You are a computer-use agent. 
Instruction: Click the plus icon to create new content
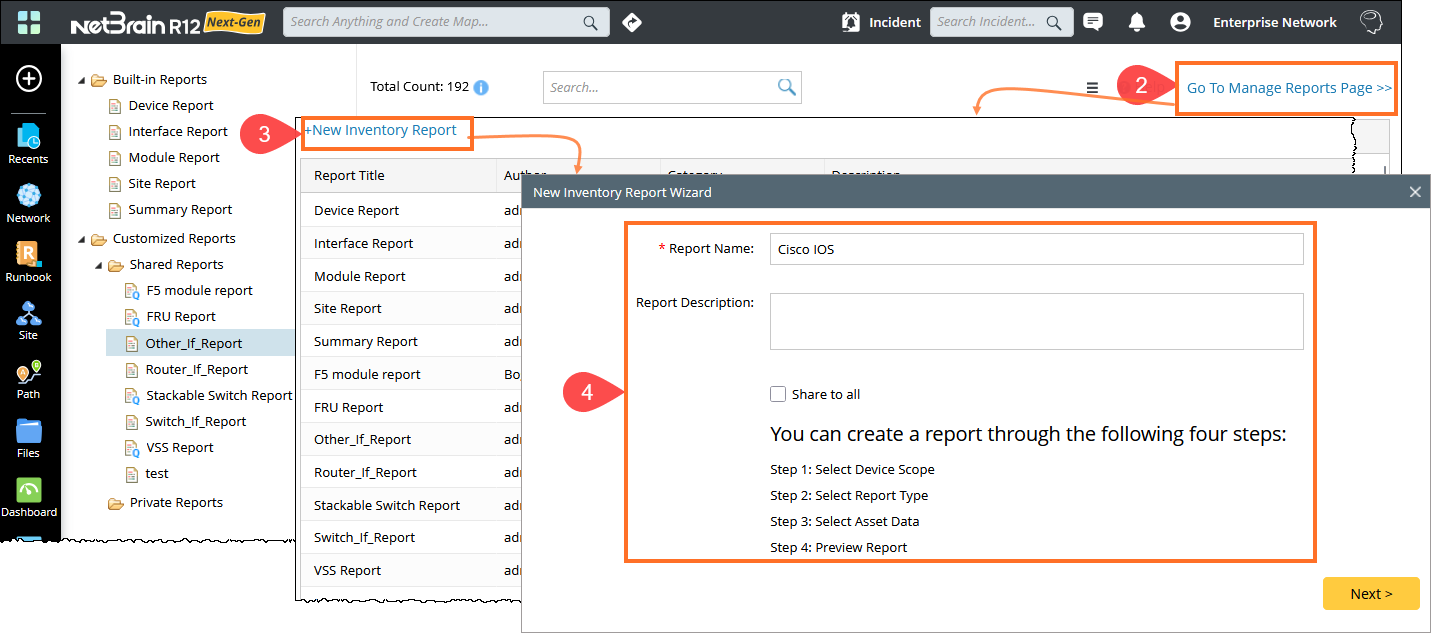tap(28, 78)
